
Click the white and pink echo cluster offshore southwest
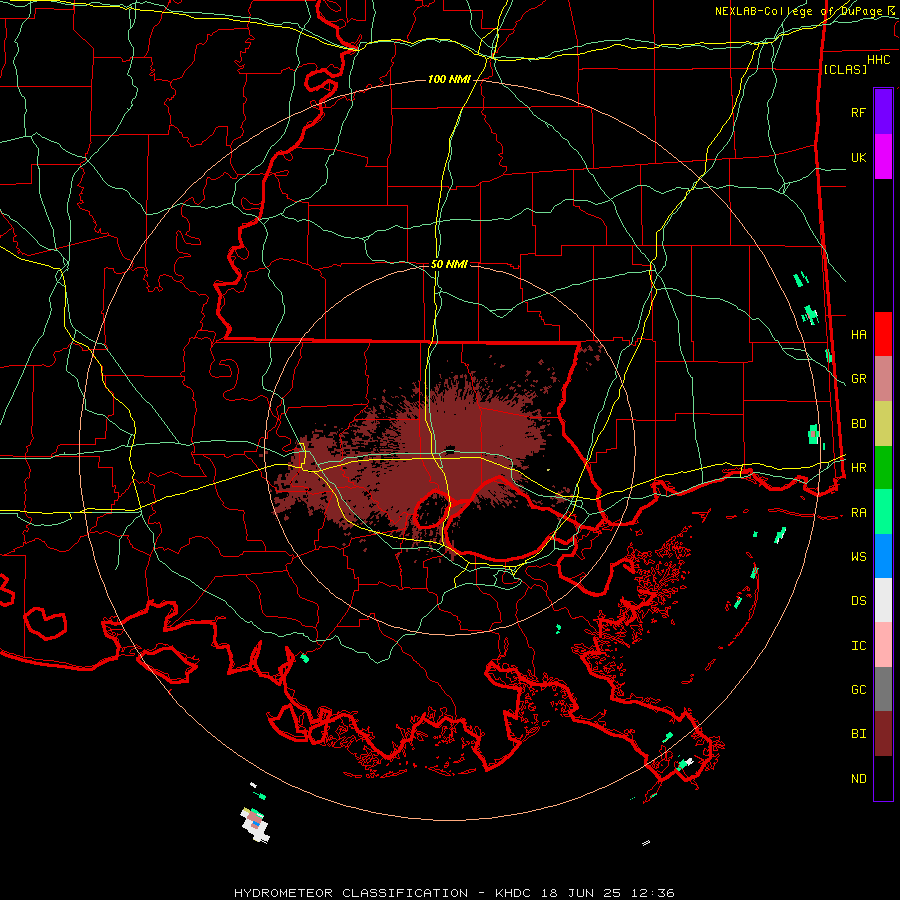coord(255,824)
